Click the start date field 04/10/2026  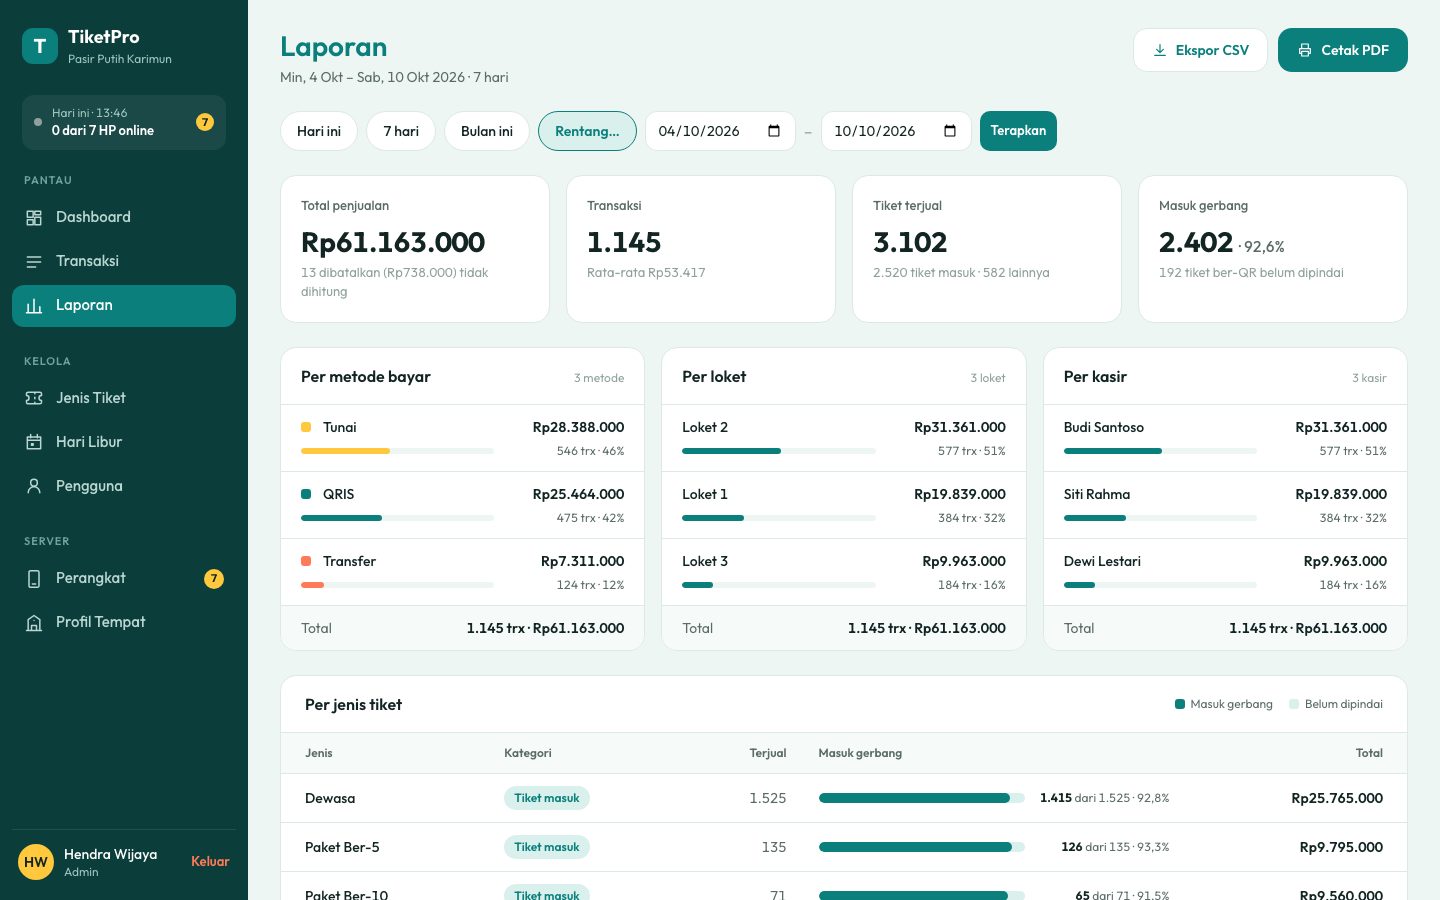pyautogui.click(x=720, y=131)
